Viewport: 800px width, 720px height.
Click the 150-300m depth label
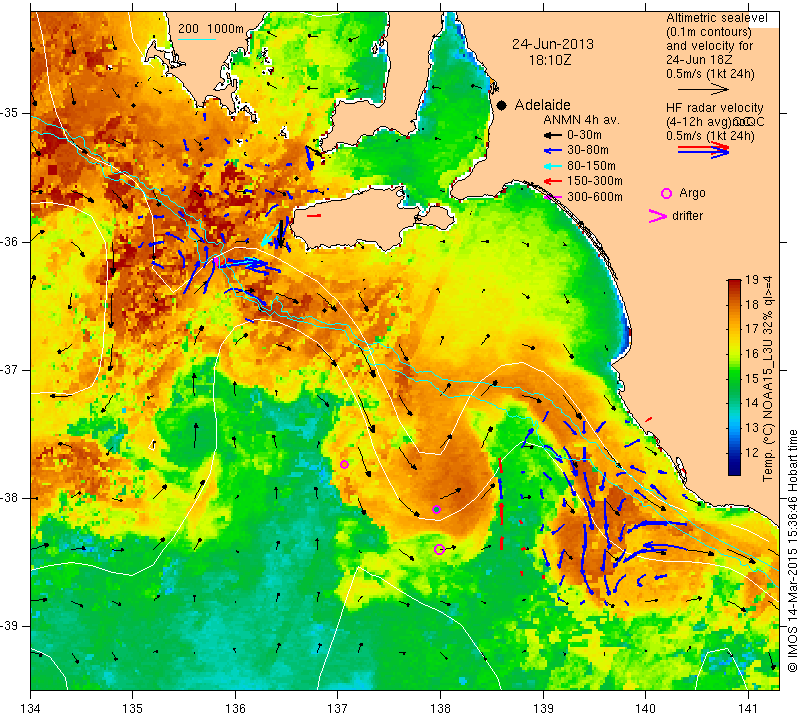pyautogui.click(x=595, y=181)
